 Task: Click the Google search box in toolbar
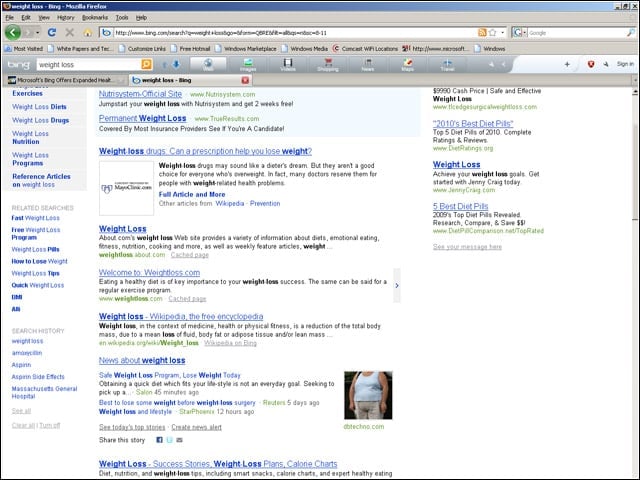pyautogui.click(x=576, y=33)
